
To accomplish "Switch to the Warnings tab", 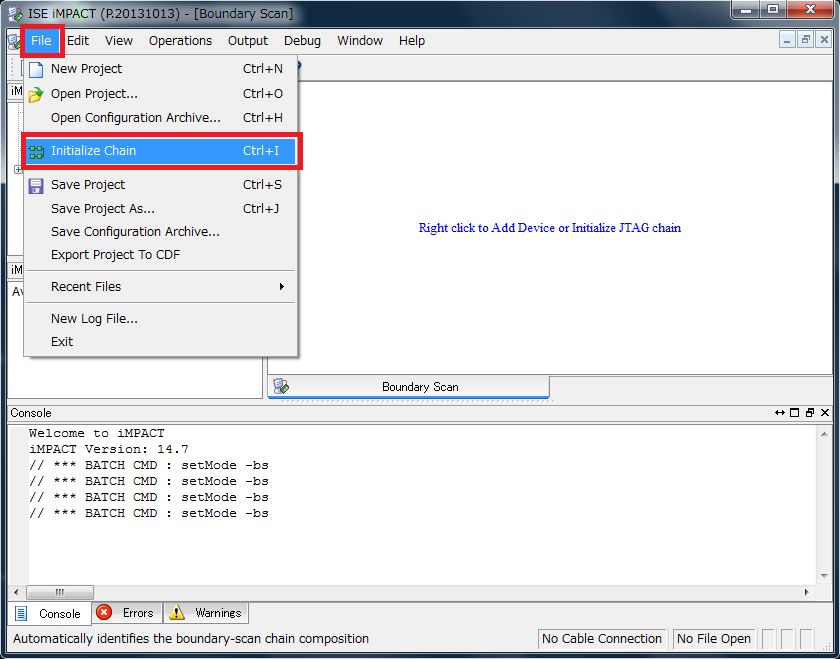I will click(206, 613).
